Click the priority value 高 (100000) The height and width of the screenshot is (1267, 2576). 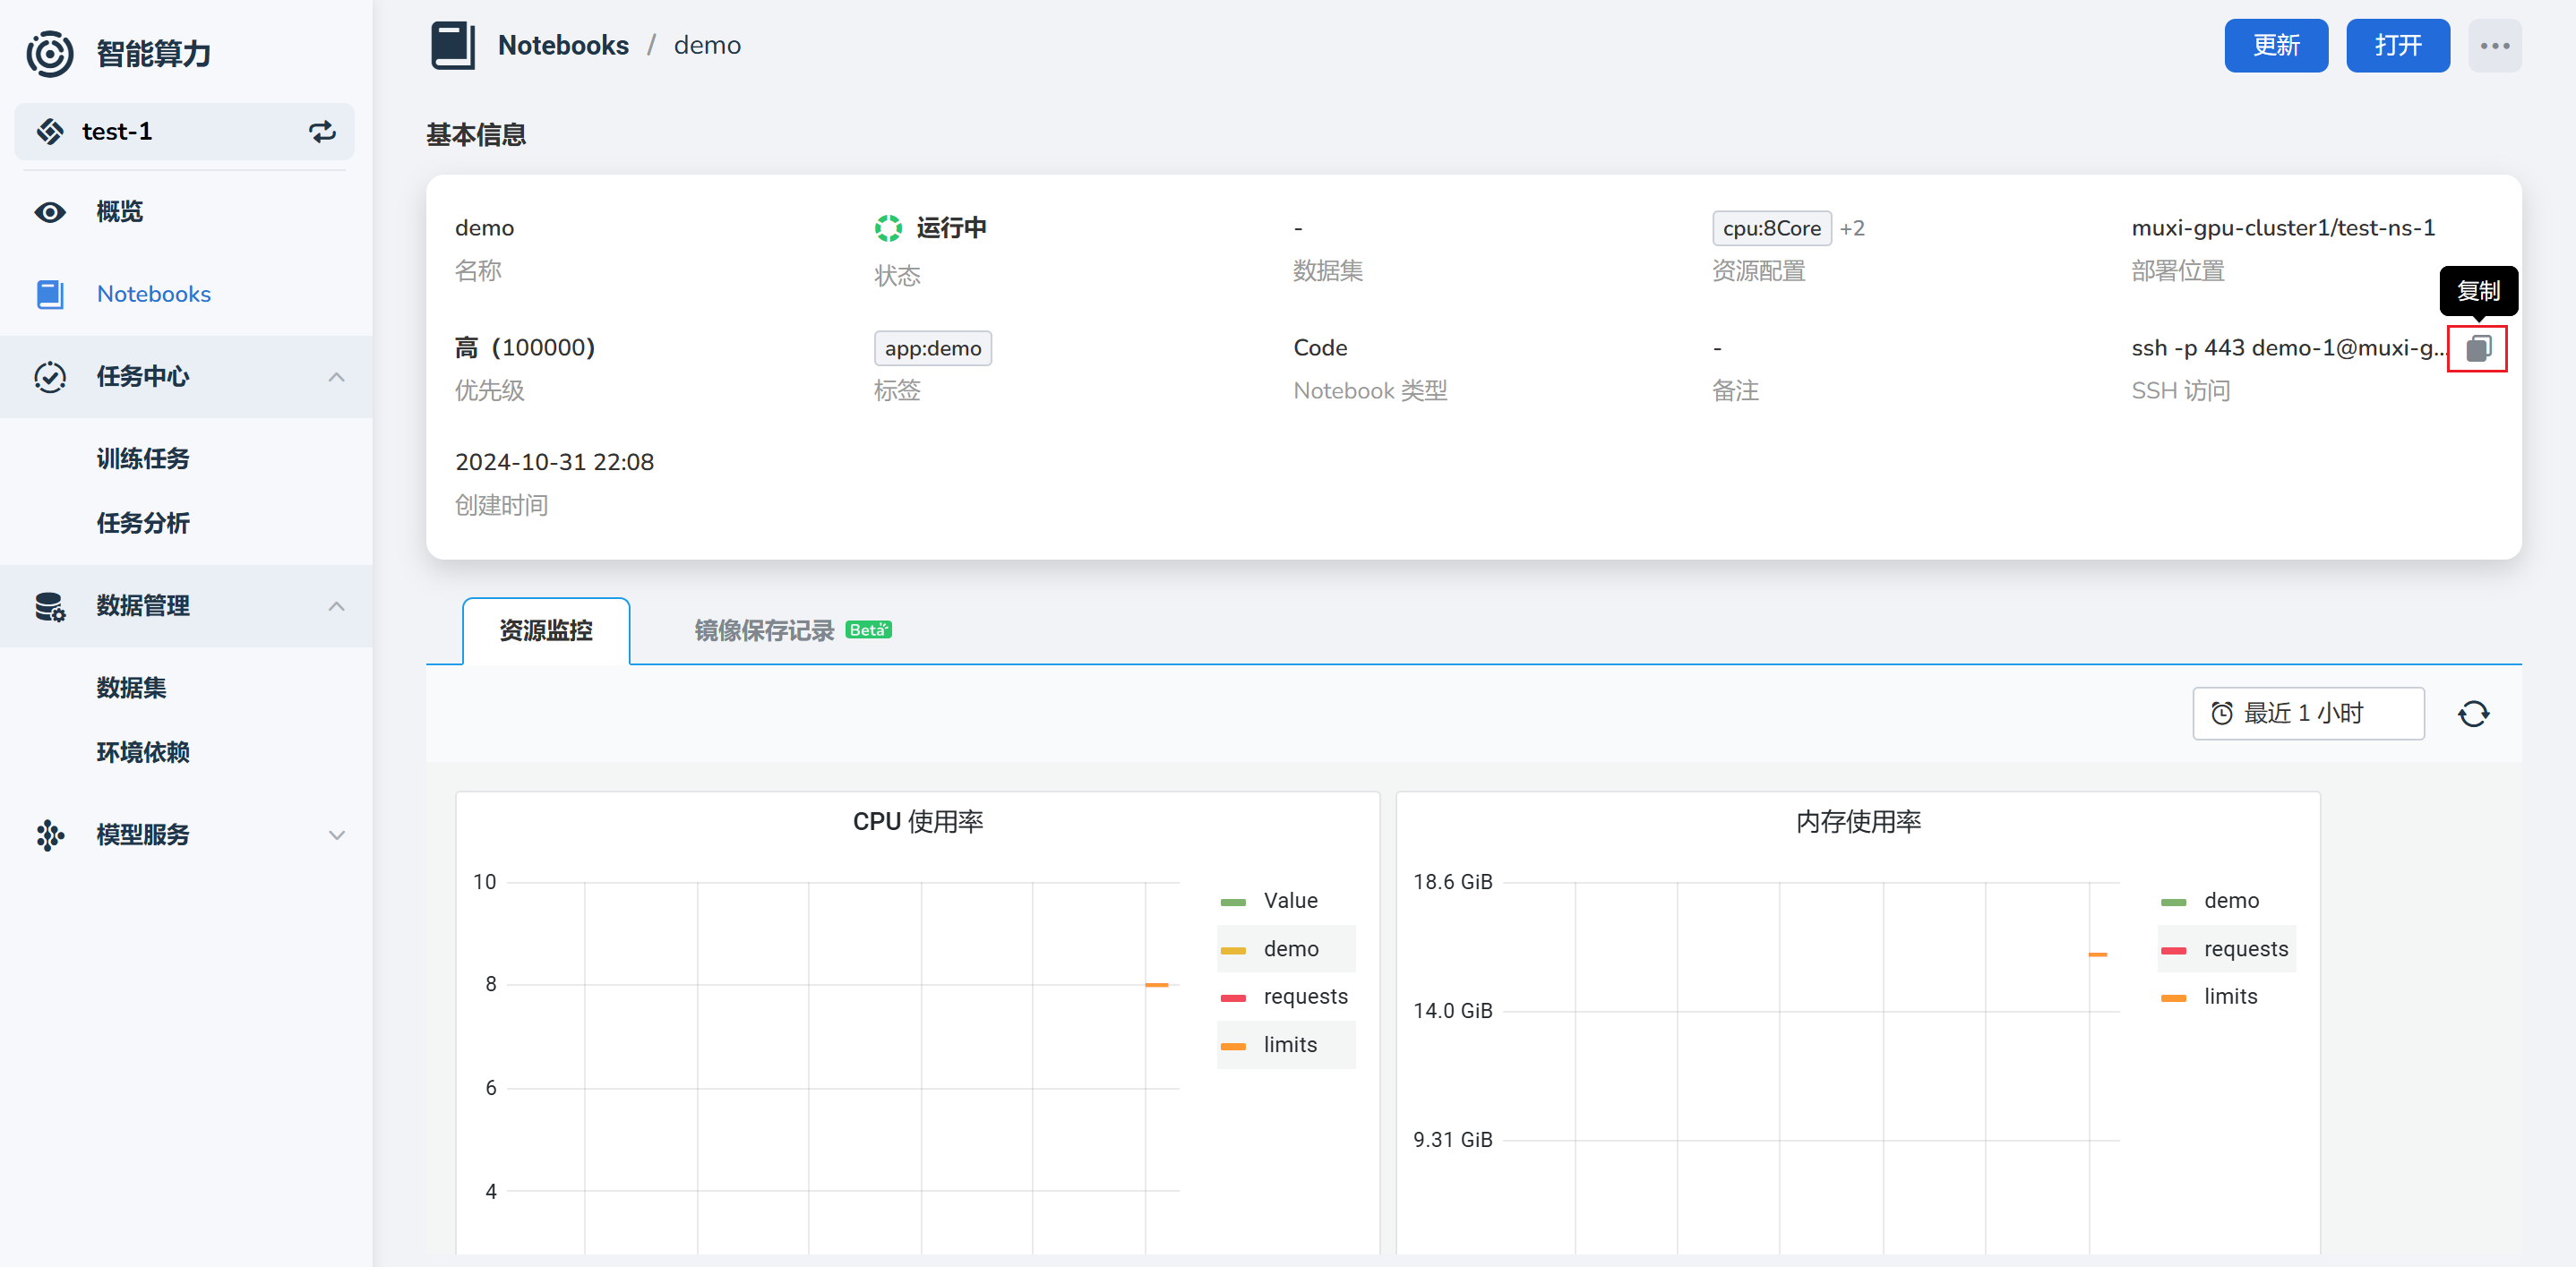tap(525, 348)
